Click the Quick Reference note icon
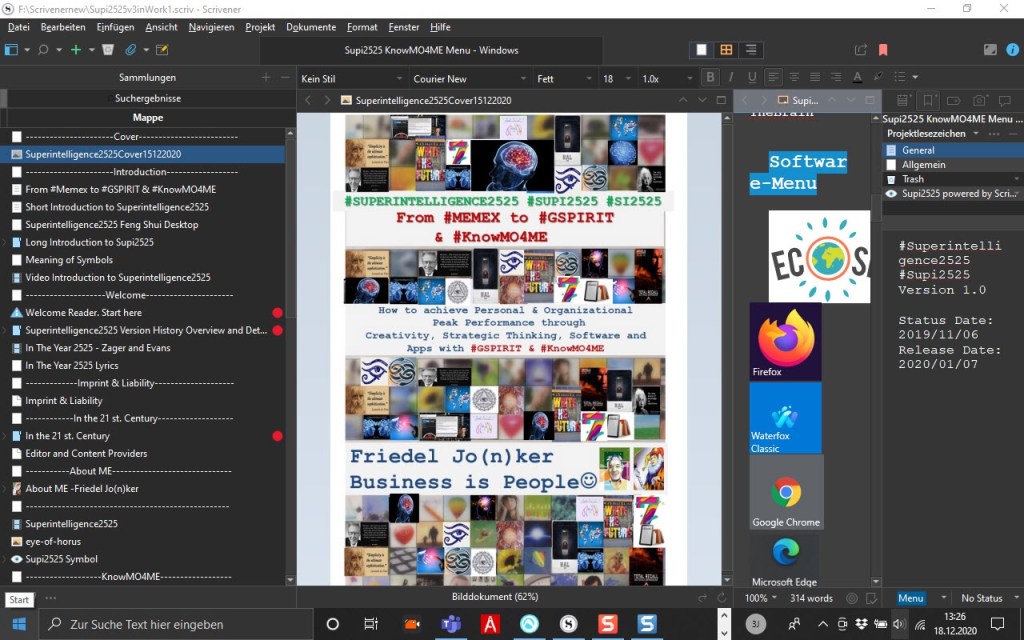Image resolution: width=1024 pixels, height=640 pixels. click(162, 49)
